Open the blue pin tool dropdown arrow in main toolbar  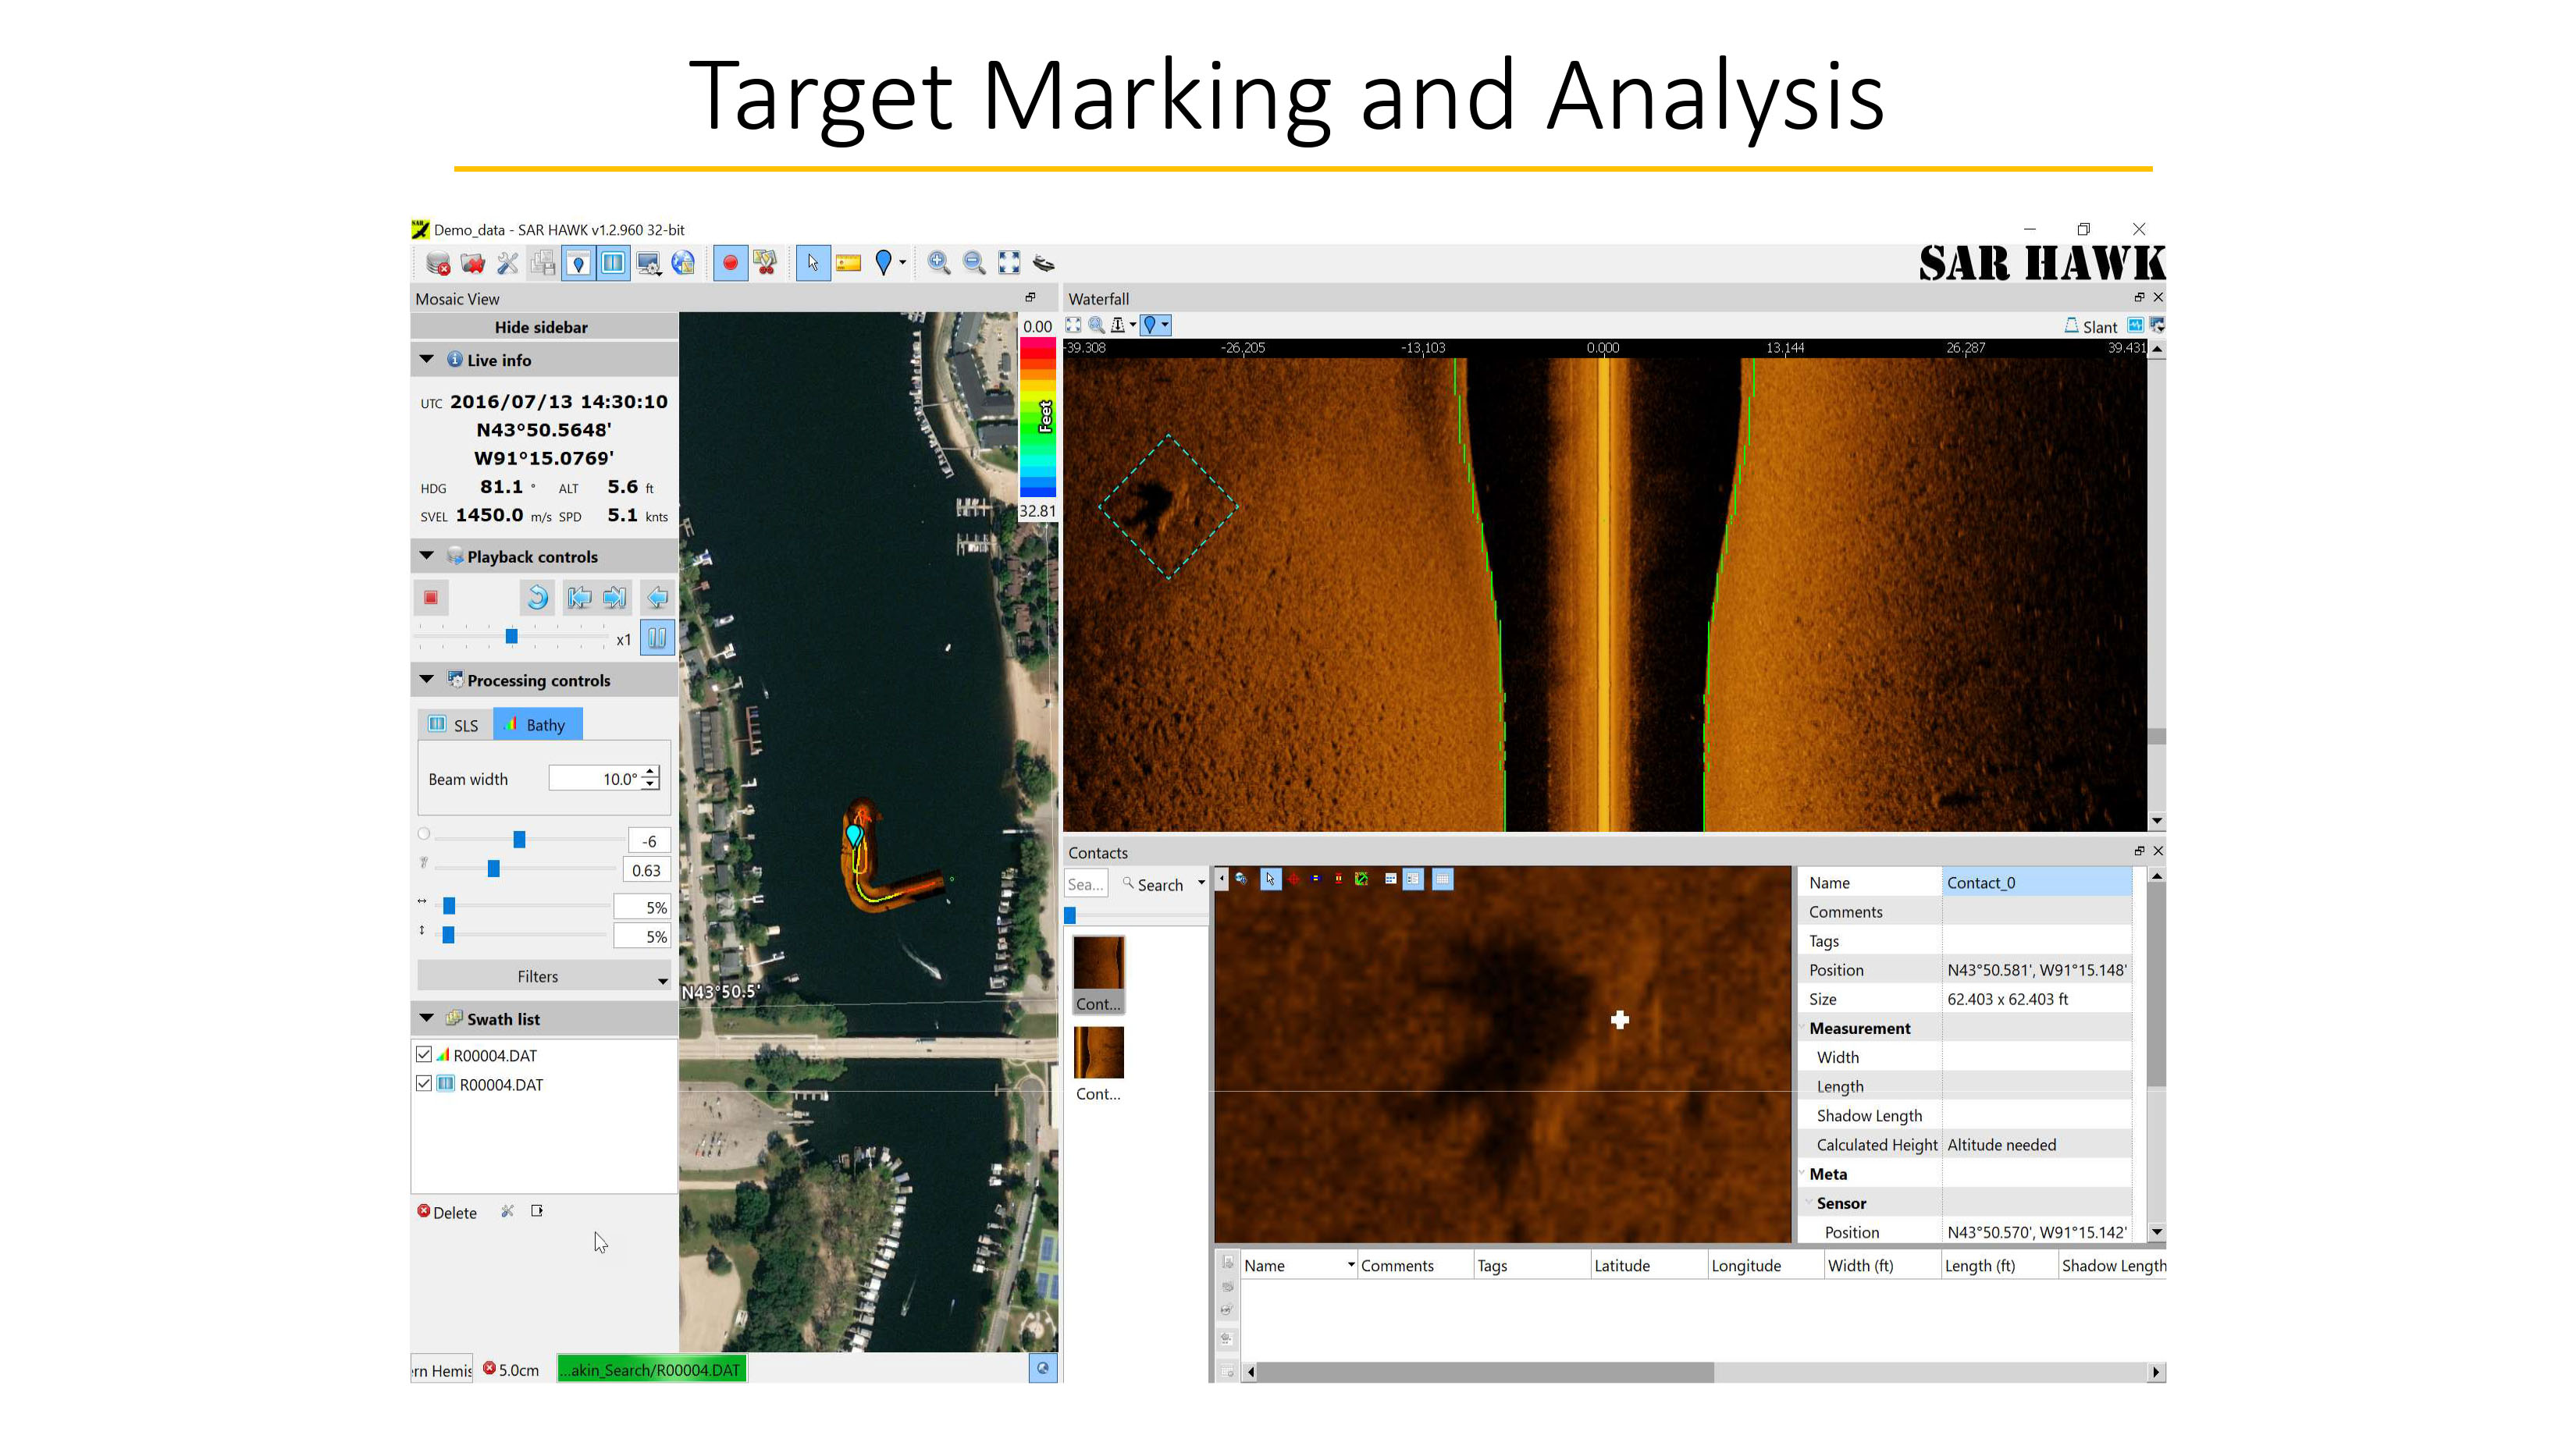tap(903, 263)
